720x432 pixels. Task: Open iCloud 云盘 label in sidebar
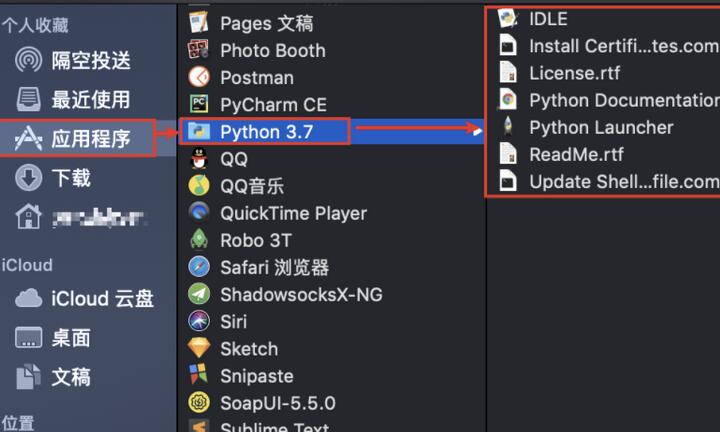[102, 298]
